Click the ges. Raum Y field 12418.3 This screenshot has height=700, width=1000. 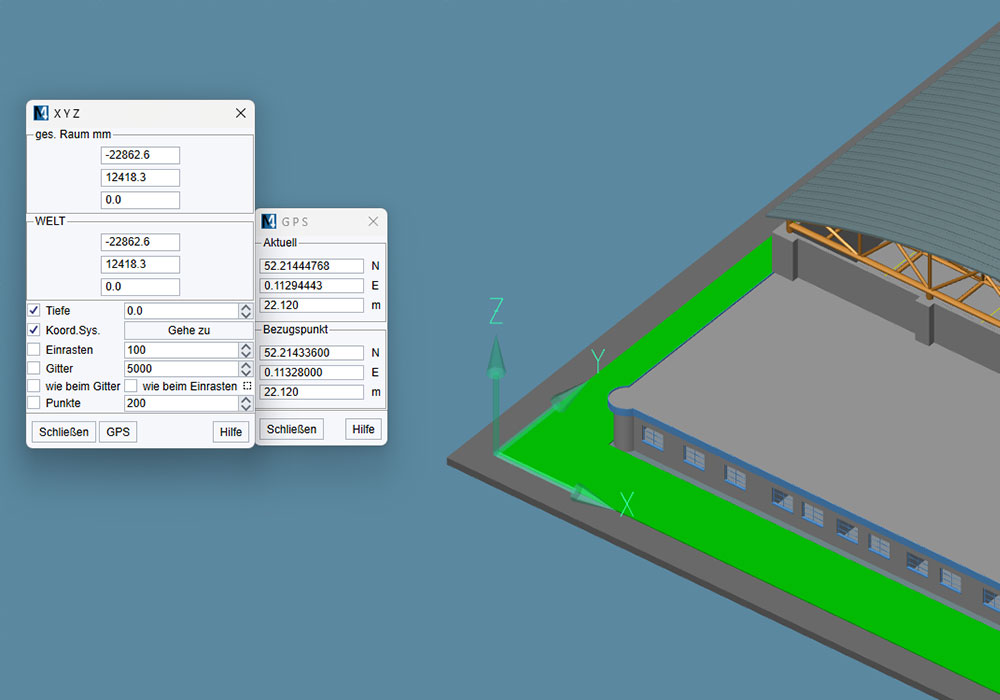[140, 177]
